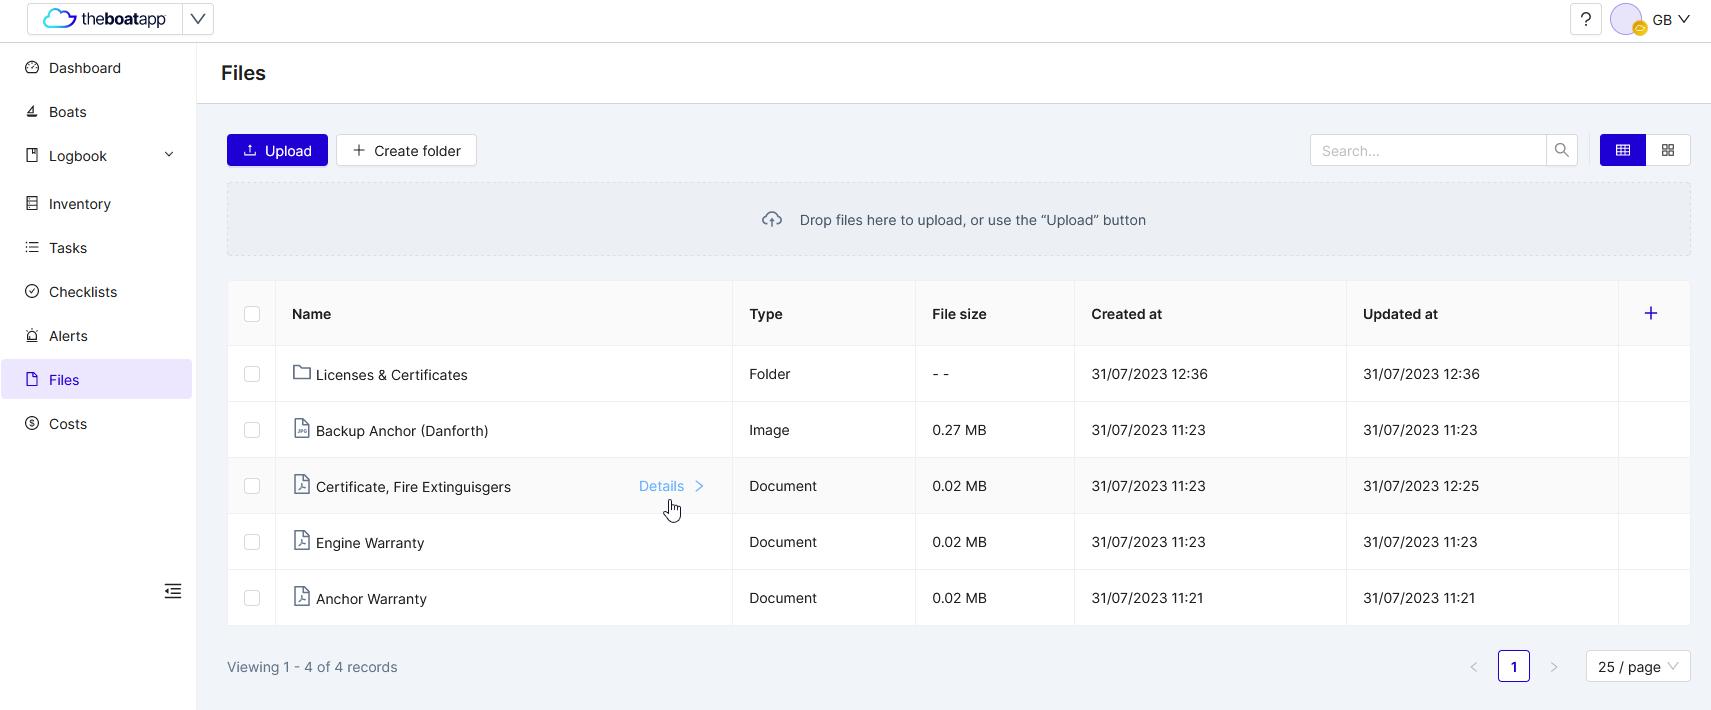Switch to table list view
The width and height of the screenshot is (1711, 710).
(x=1623, y=150)
